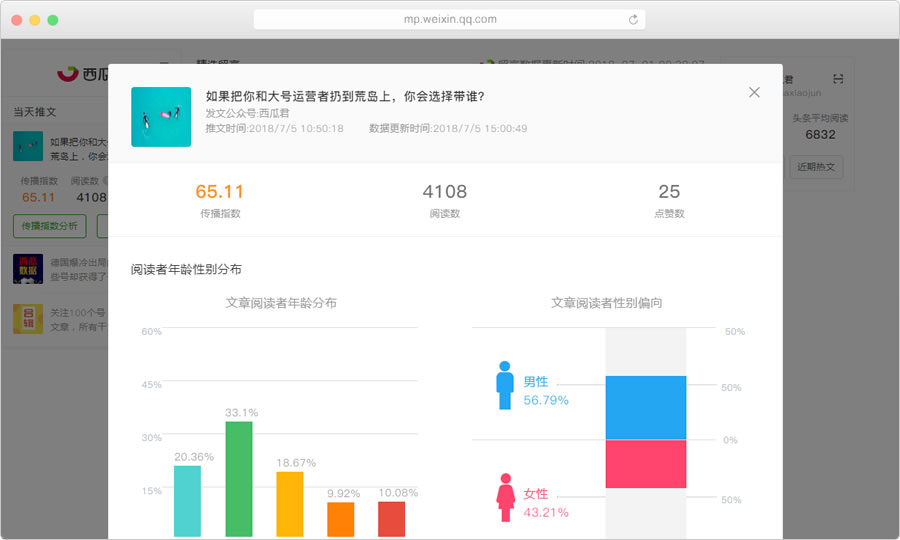Image resolution: width=900 pixels, height=540 pixels.
Task: Click the orange 65.11 传播指数 value in popup
Action: coord(220,192)
